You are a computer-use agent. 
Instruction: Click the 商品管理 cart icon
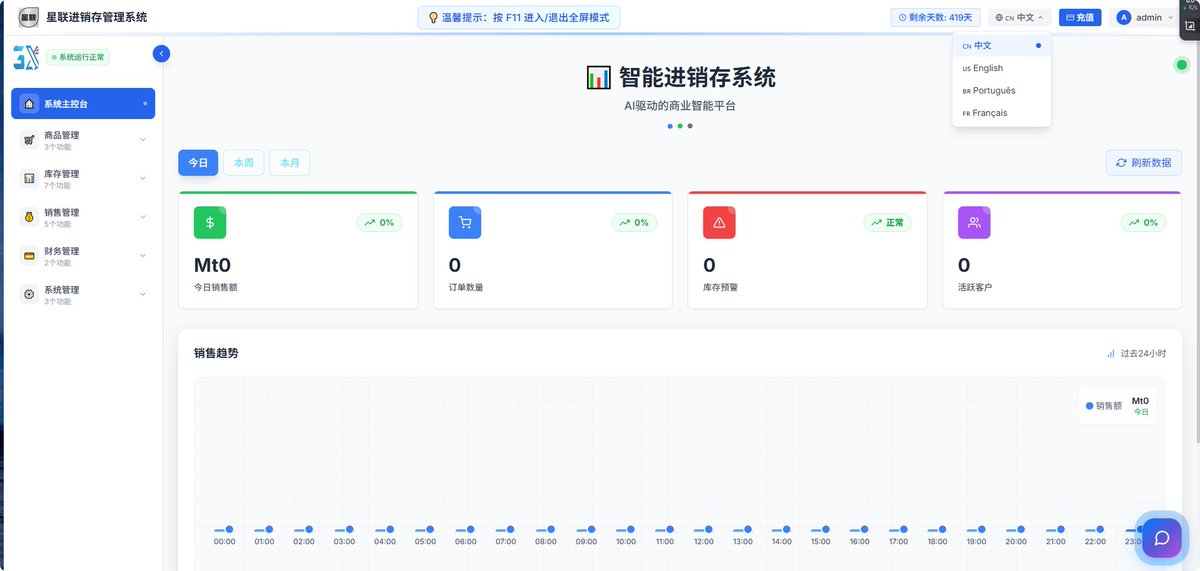29,140
